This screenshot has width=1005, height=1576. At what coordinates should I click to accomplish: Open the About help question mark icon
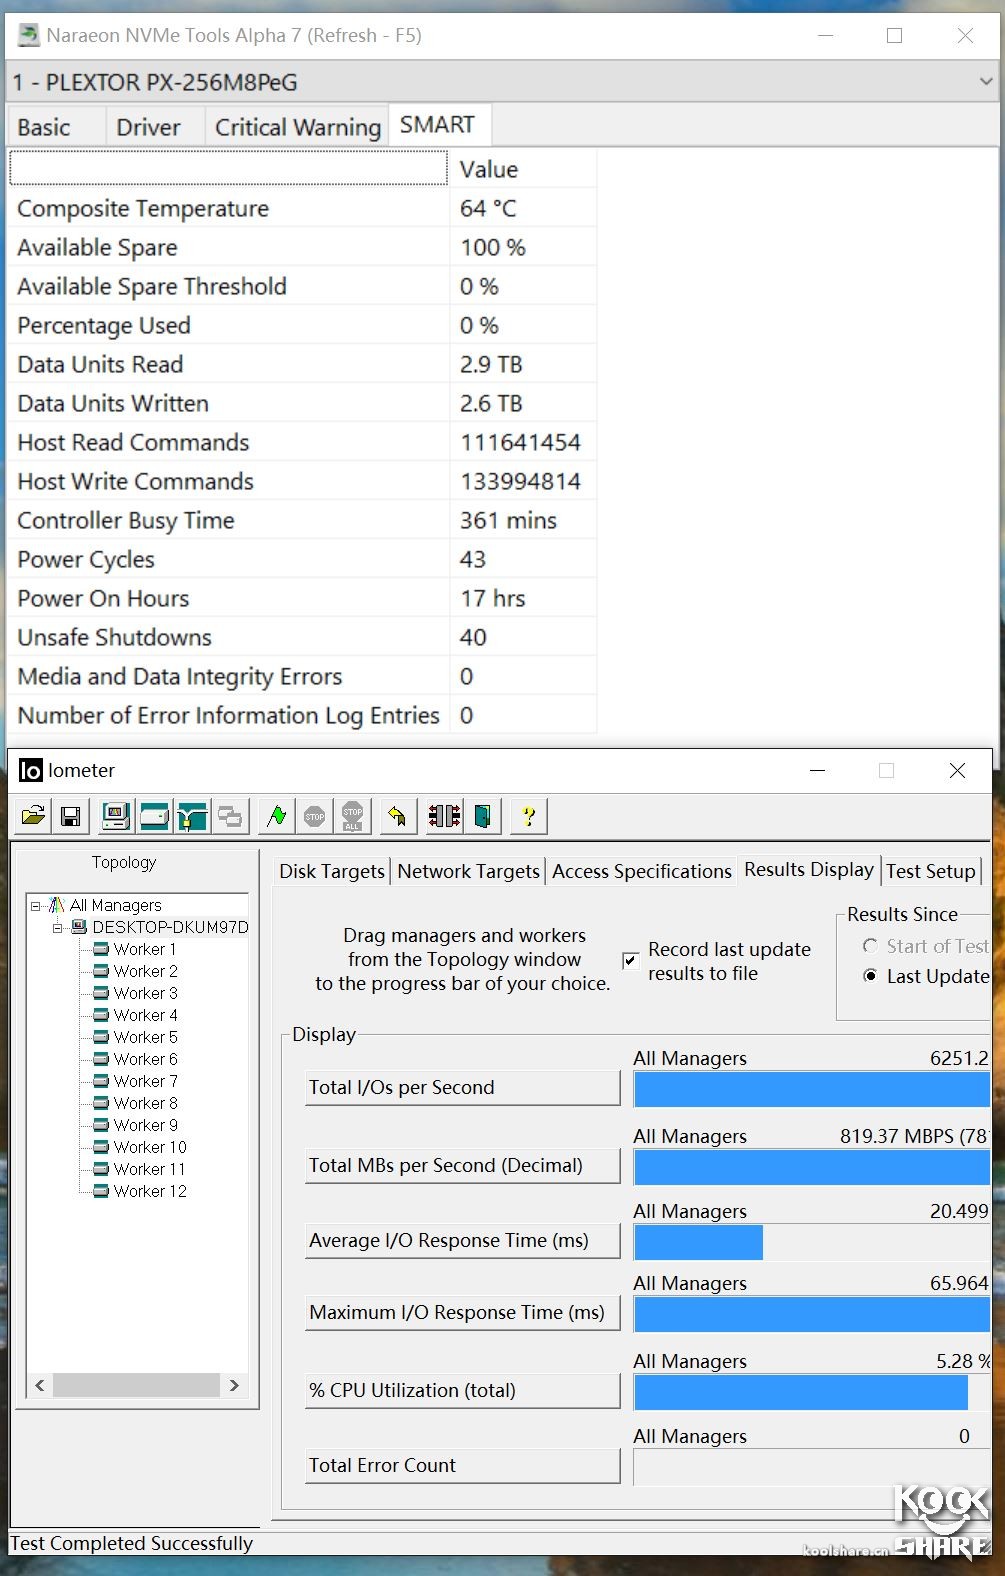[x=528, y=816]
